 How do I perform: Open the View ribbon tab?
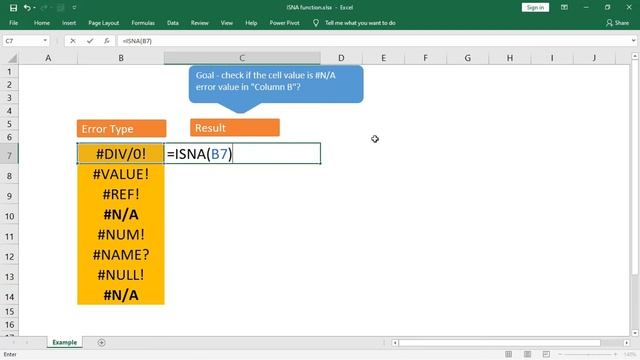227,23
